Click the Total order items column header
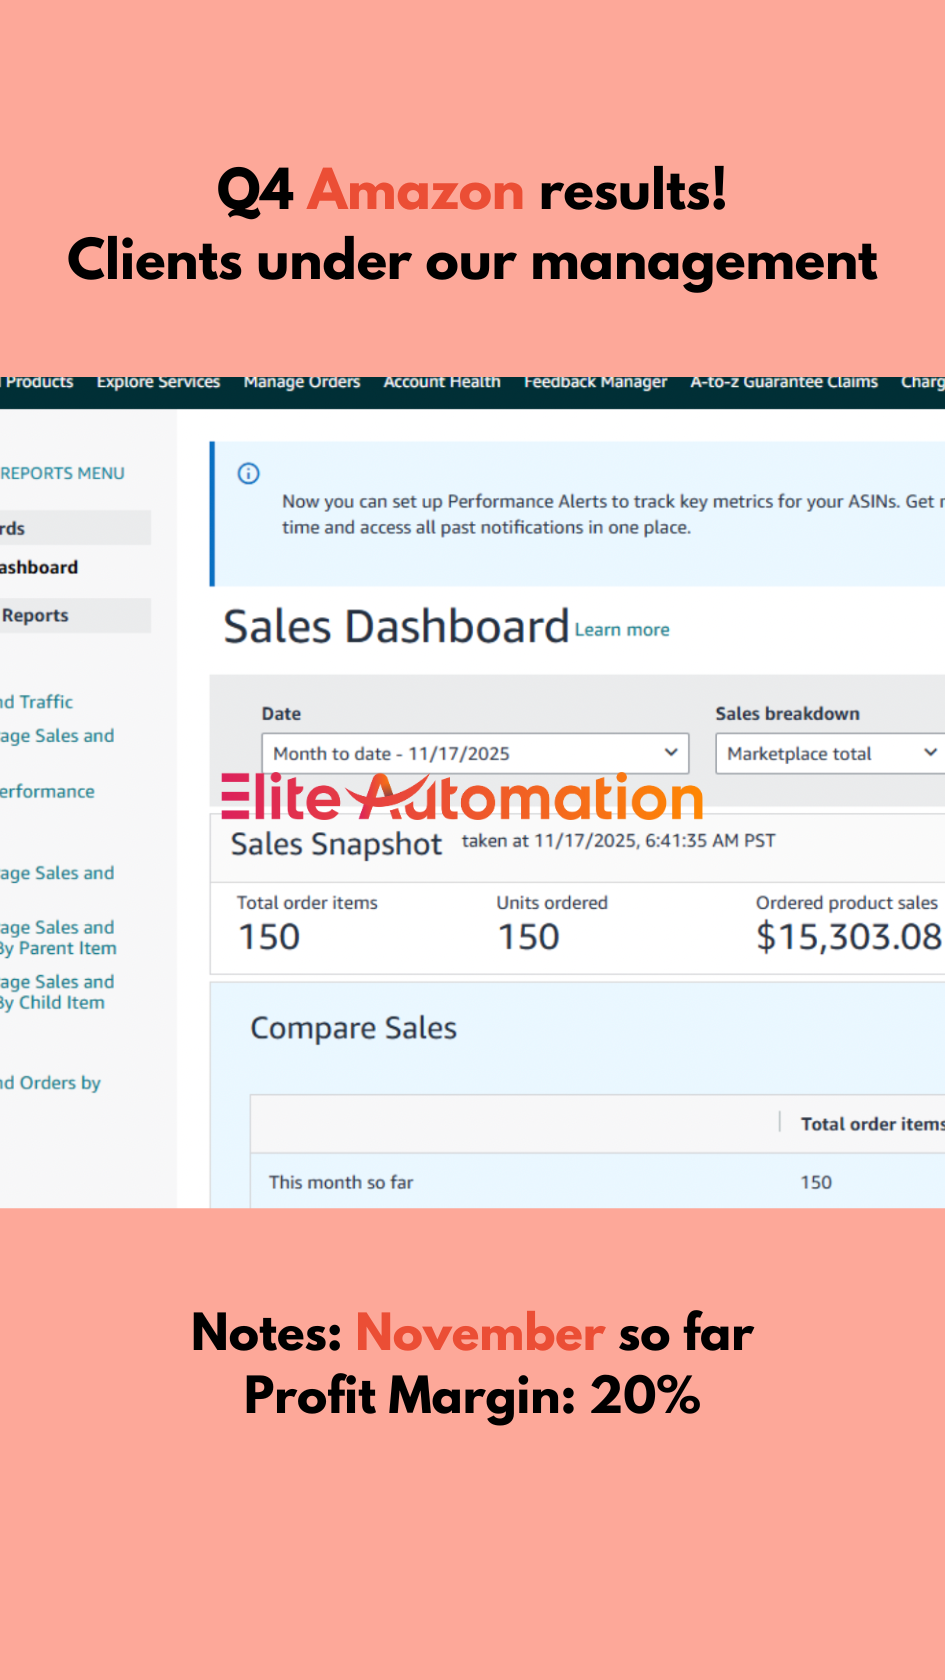The image size is (945, 1680). 871,1124
